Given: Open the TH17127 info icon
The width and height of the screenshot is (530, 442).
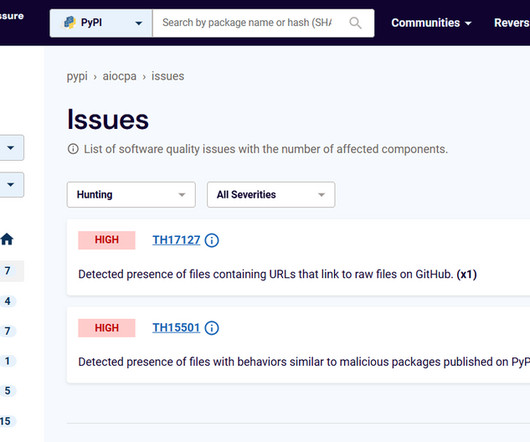Looking at the screenshot, I should point(212,241).
